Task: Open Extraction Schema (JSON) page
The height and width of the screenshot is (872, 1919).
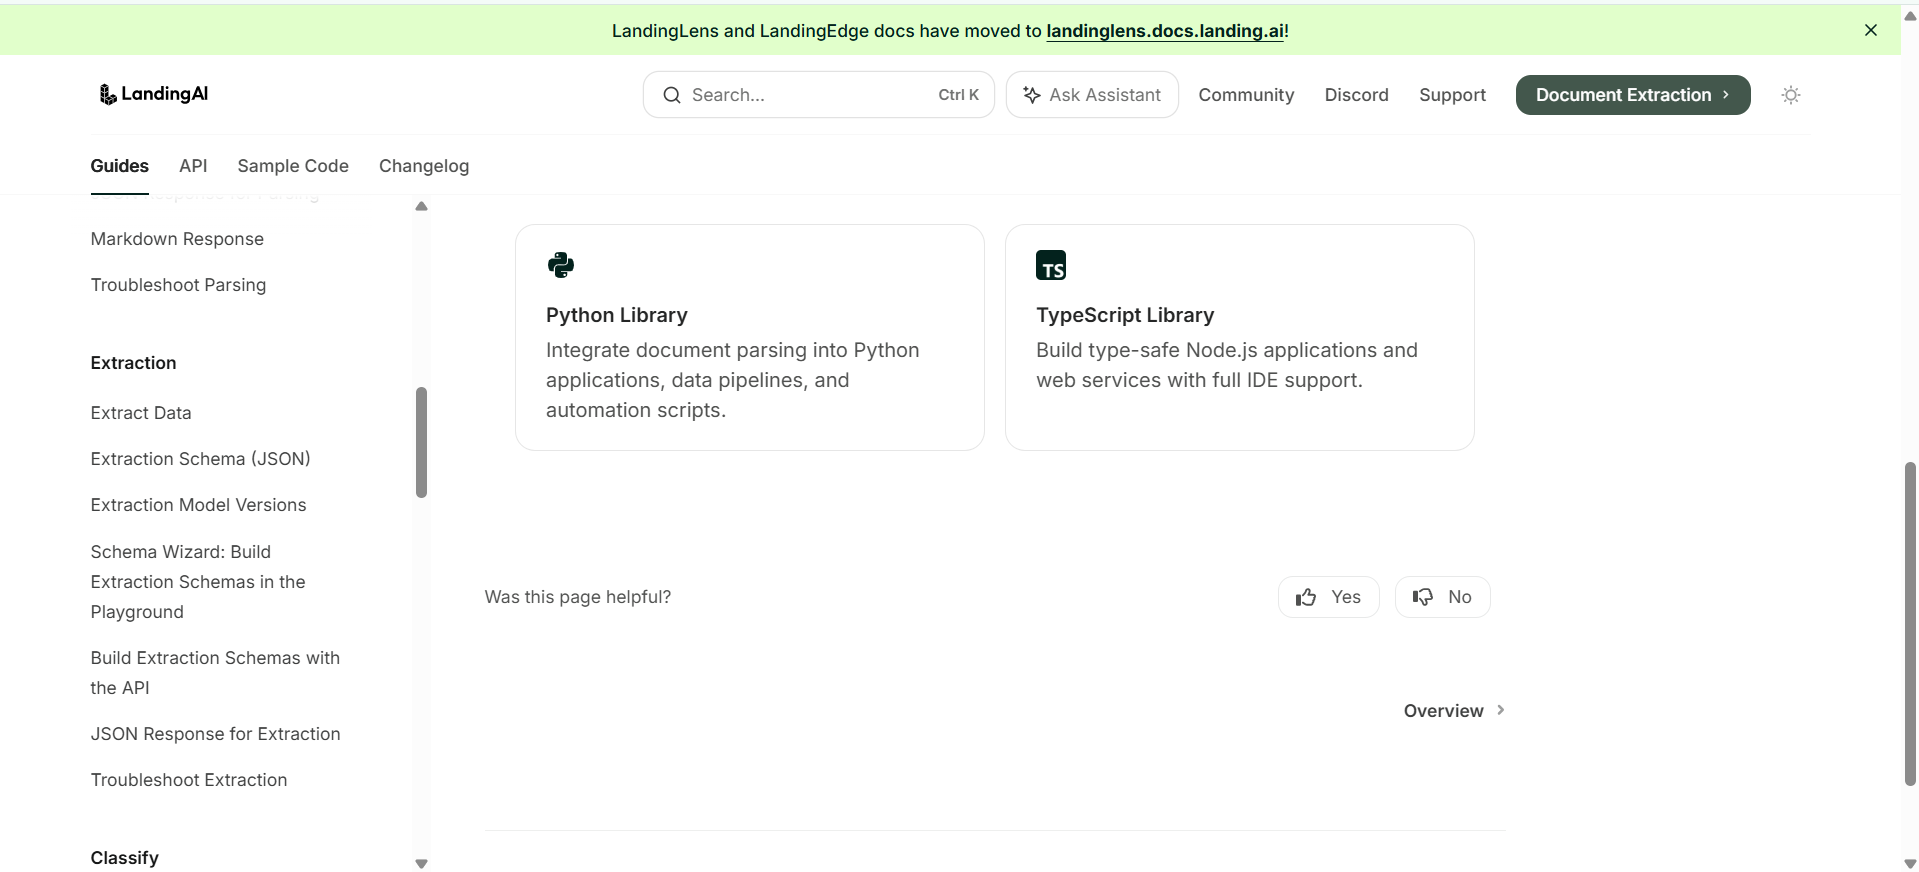Action: (x=200, y=459)
